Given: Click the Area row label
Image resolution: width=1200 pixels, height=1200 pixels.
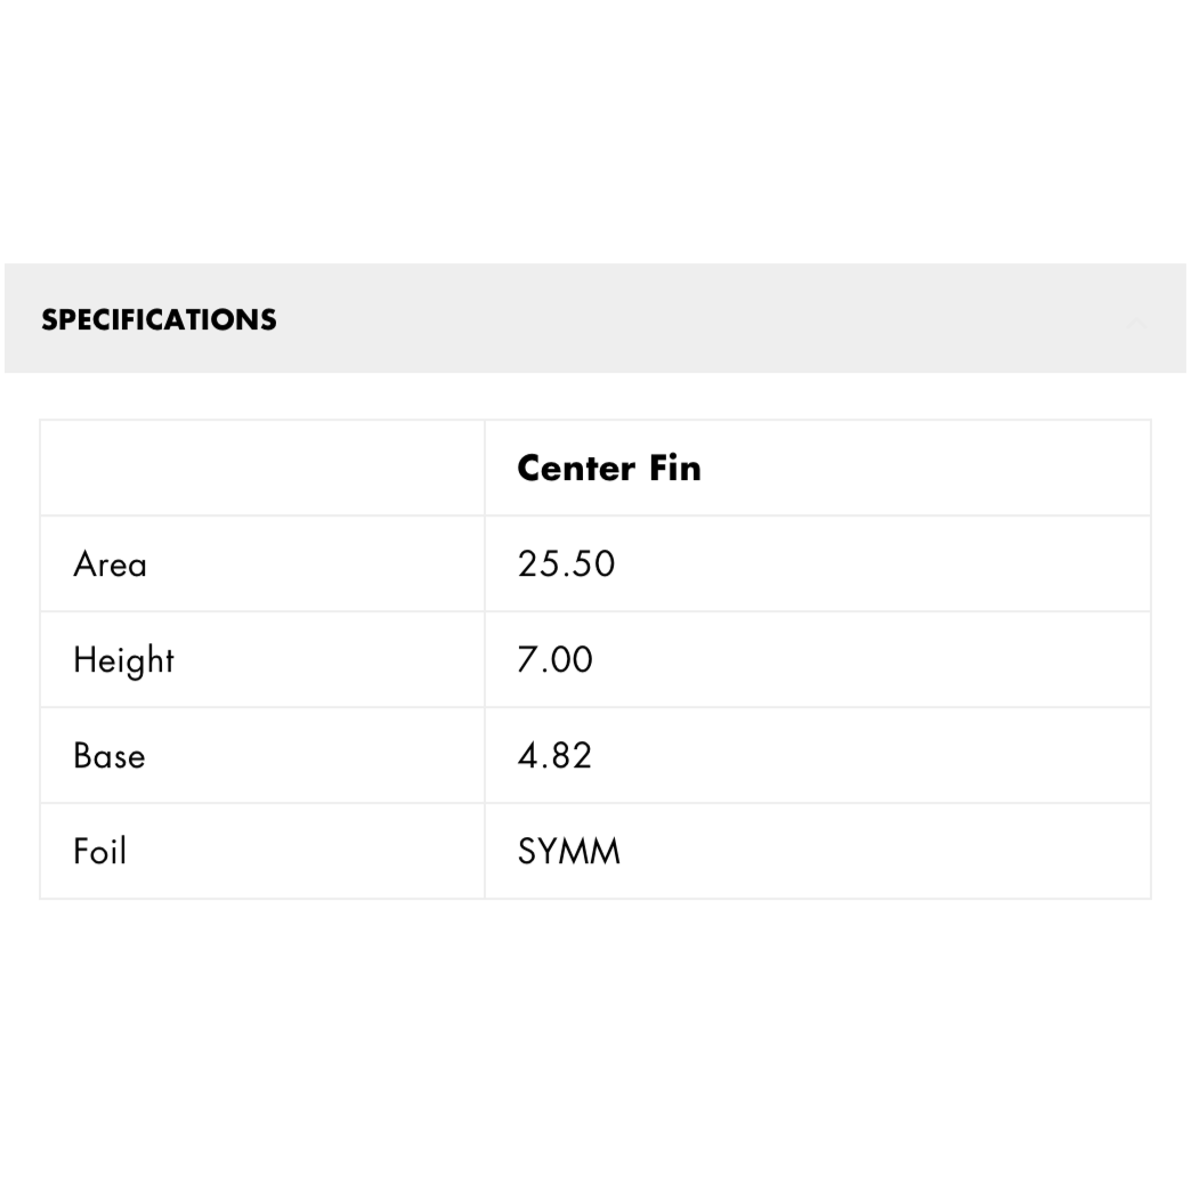Looking at the screenshot, I should (110, 565).
